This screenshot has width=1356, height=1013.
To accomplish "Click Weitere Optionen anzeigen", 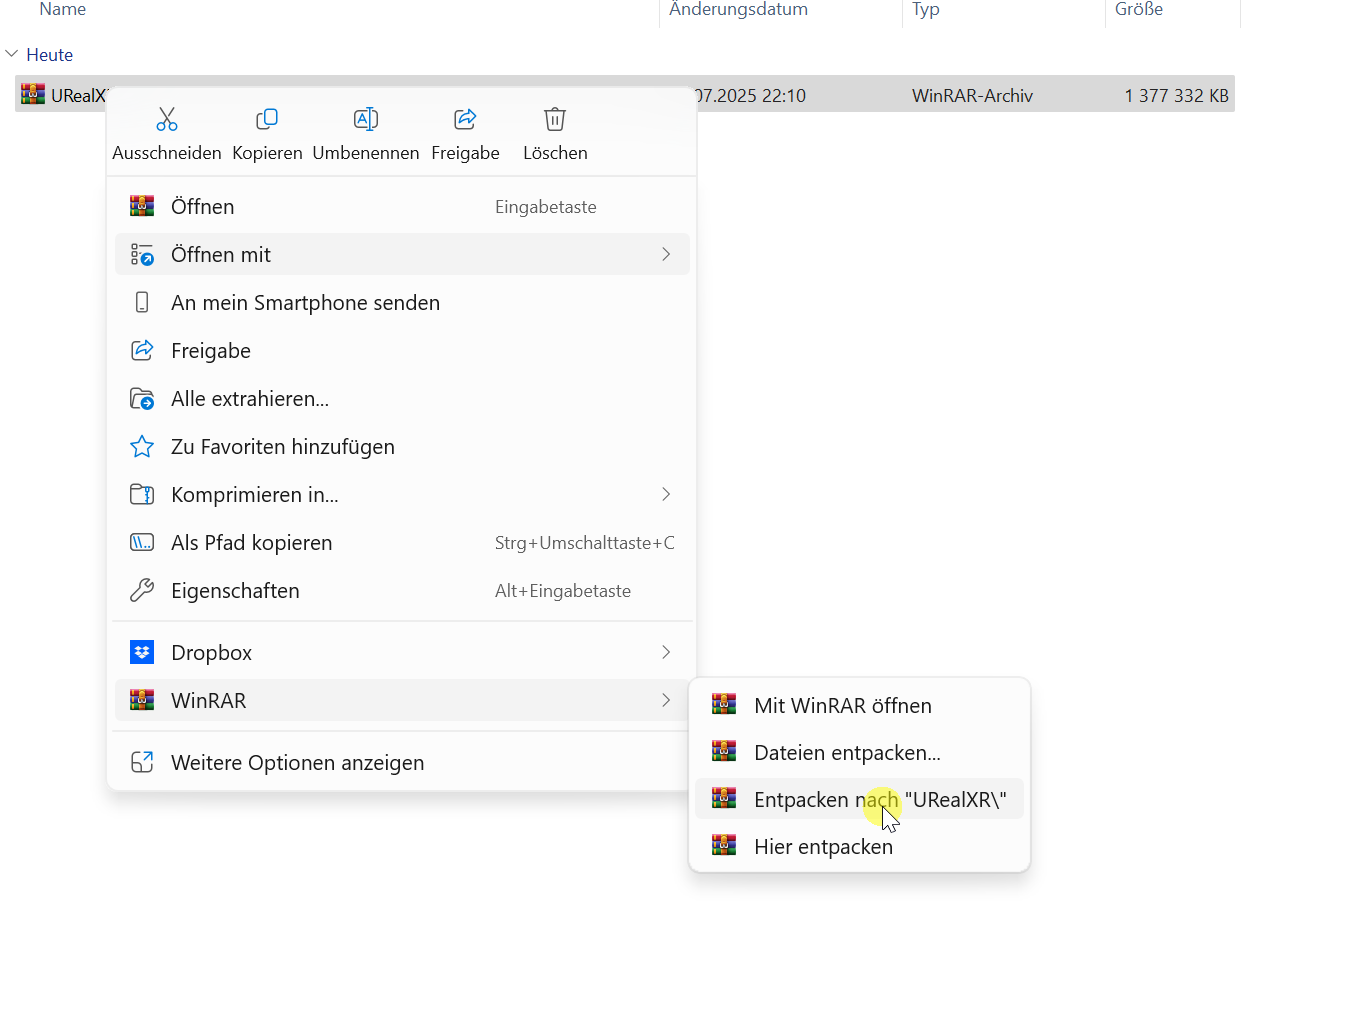I will 297,763.
